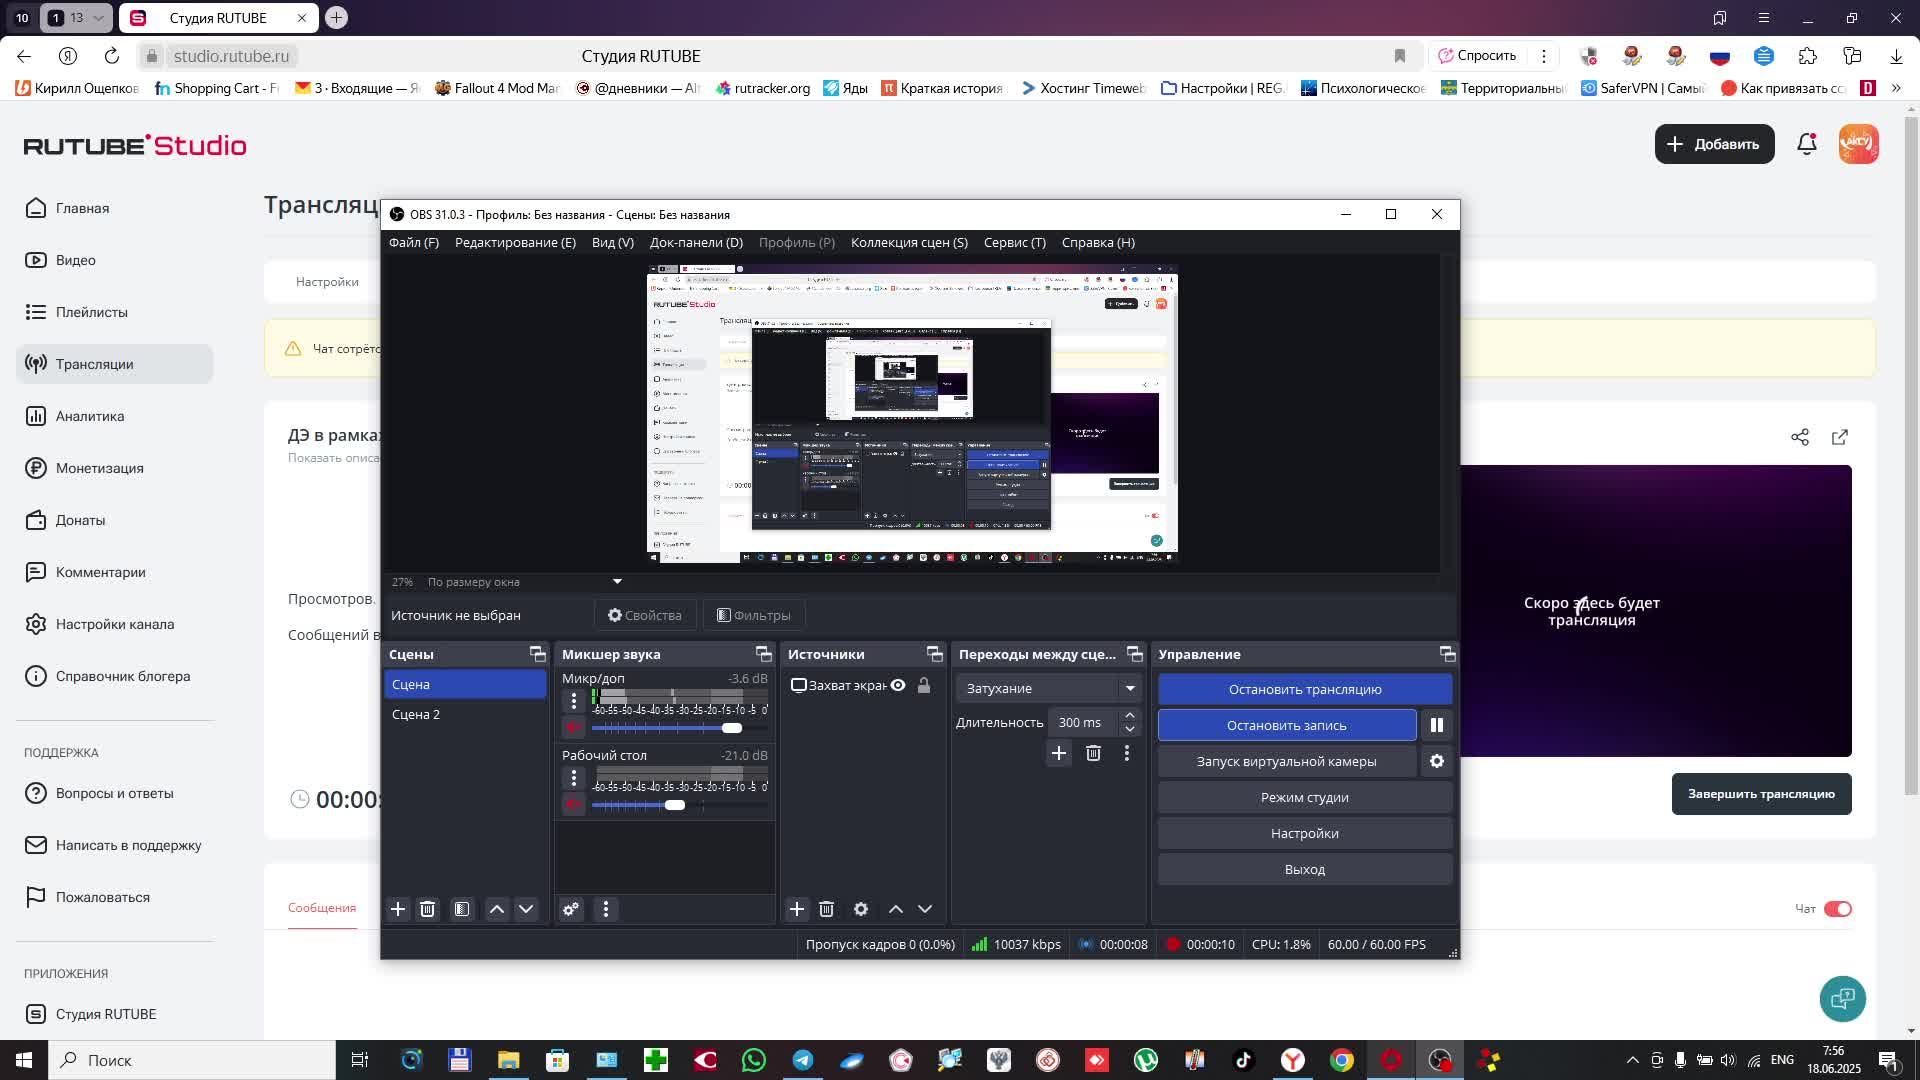Open audio mixer three-dot menu at bottom

coord(606,909)
